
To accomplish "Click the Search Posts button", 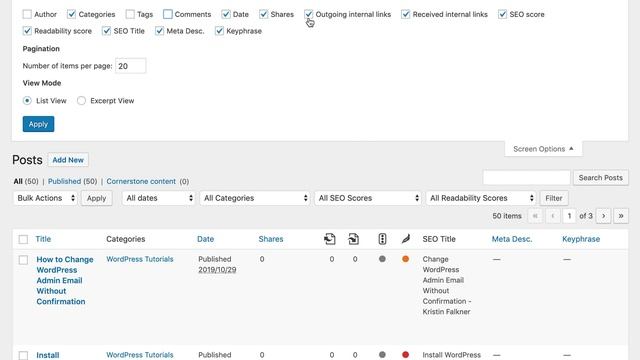I will [600, 178].
